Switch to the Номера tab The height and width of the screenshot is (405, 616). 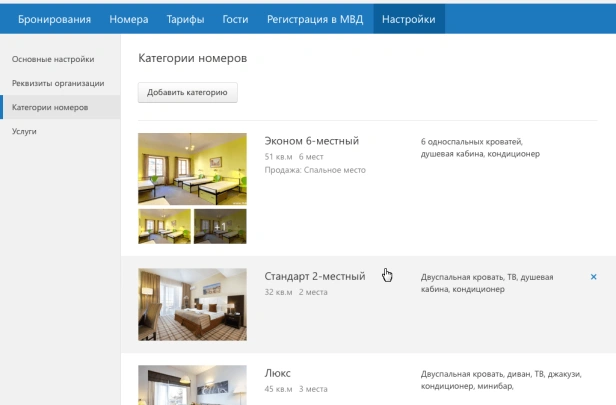(x=129, y=19)
